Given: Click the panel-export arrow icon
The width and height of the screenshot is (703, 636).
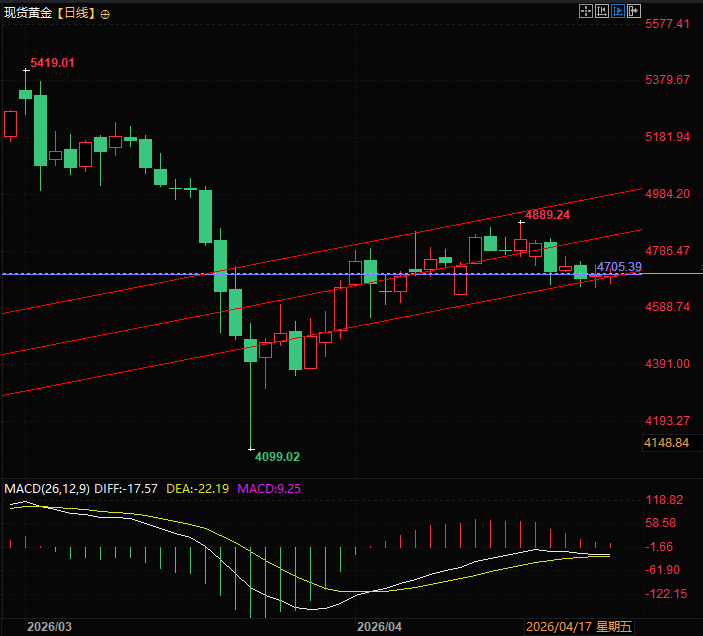Looking at the screenshot, I should click(634, 11).
